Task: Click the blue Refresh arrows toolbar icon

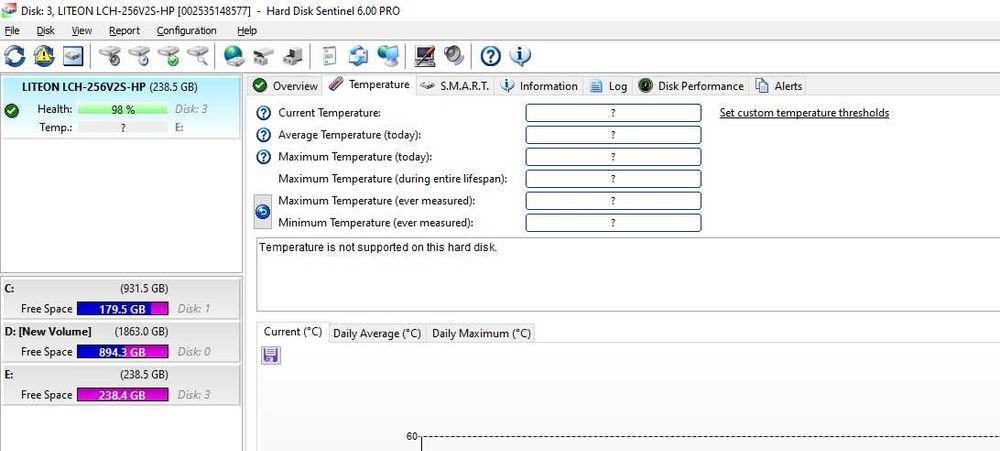Action: [x=15, y=56]
